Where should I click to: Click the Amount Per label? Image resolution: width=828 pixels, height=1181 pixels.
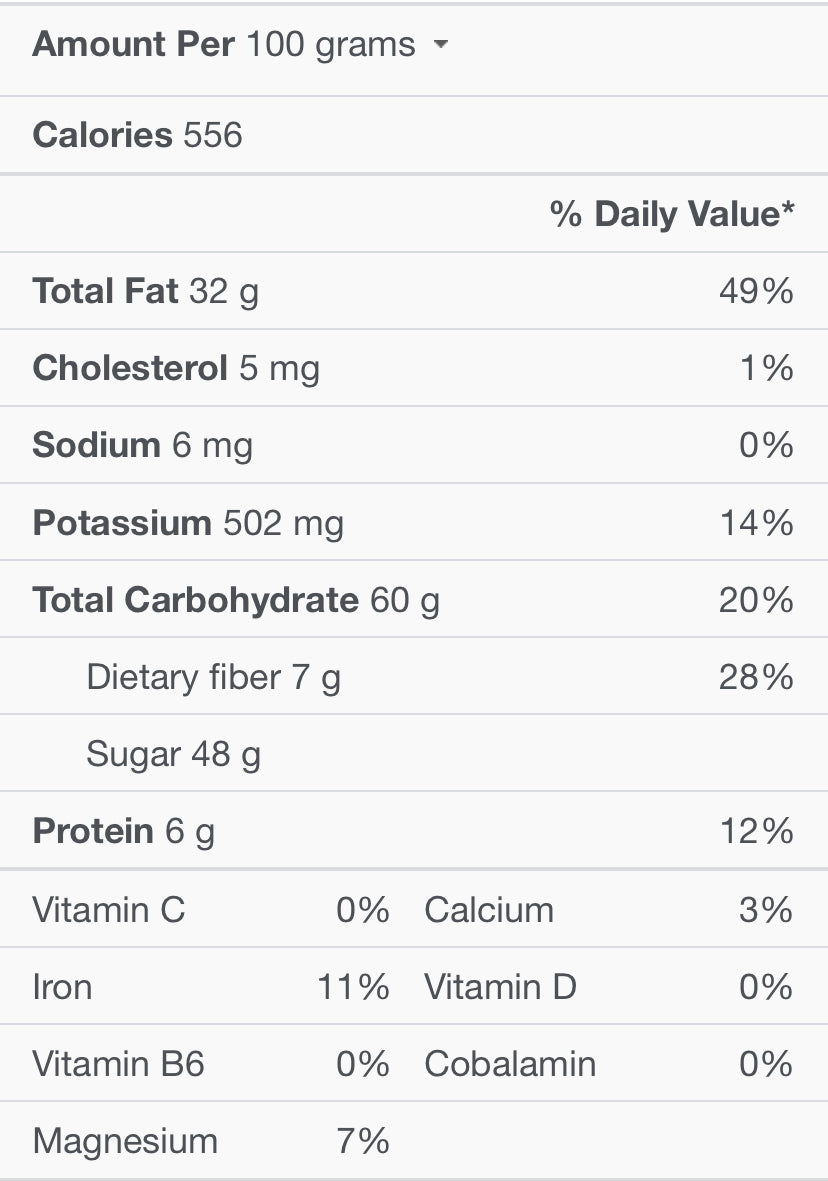[x=133, y=44]
